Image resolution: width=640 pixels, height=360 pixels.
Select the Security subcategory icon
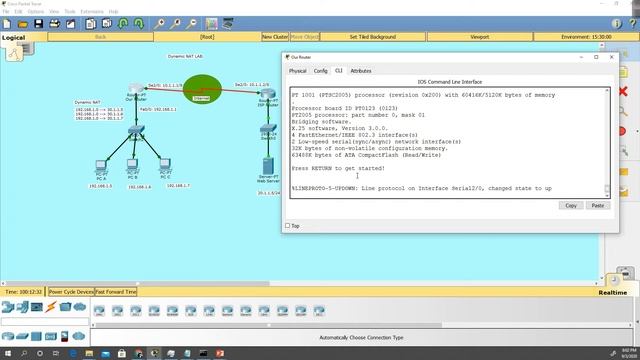[64, 336]
